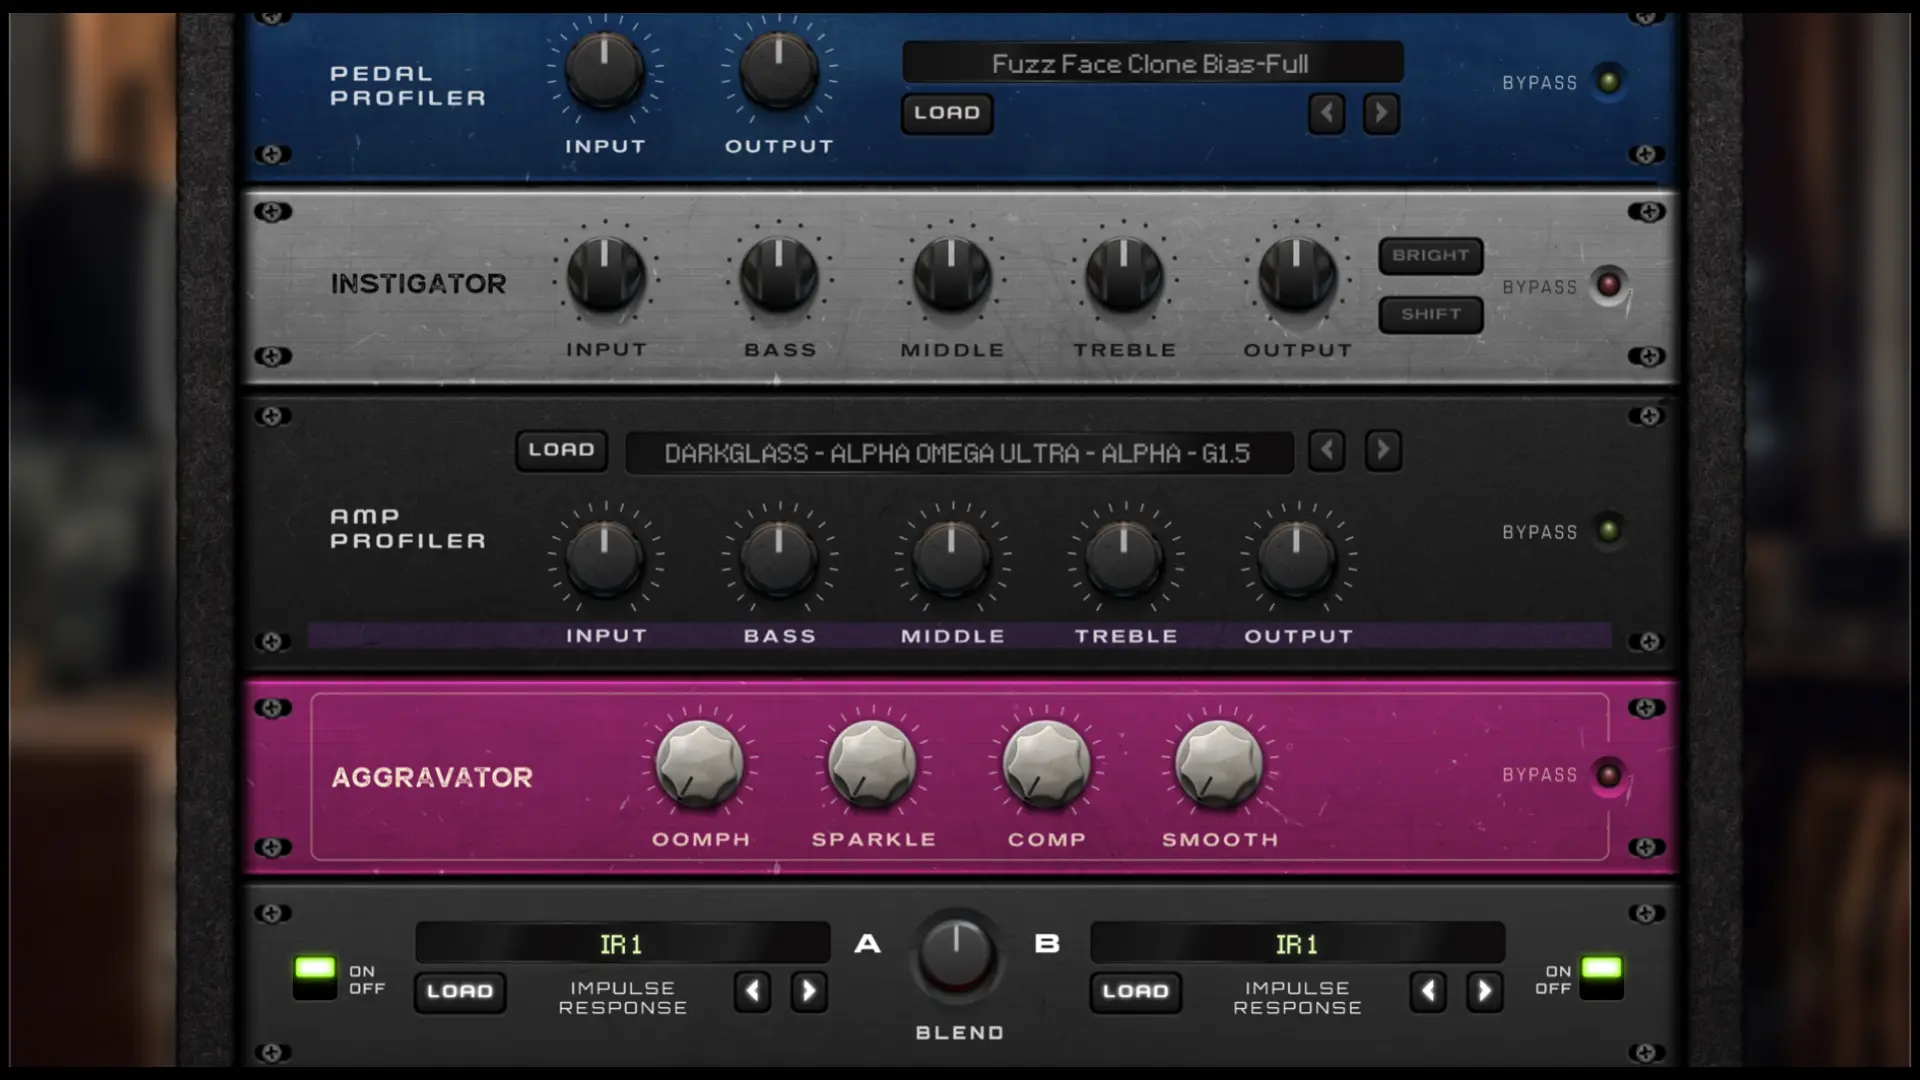This screenshot has width=1920, height=1080.
Task: Click previous preset arrow in Pedal Profiler
Action: 1326,113
